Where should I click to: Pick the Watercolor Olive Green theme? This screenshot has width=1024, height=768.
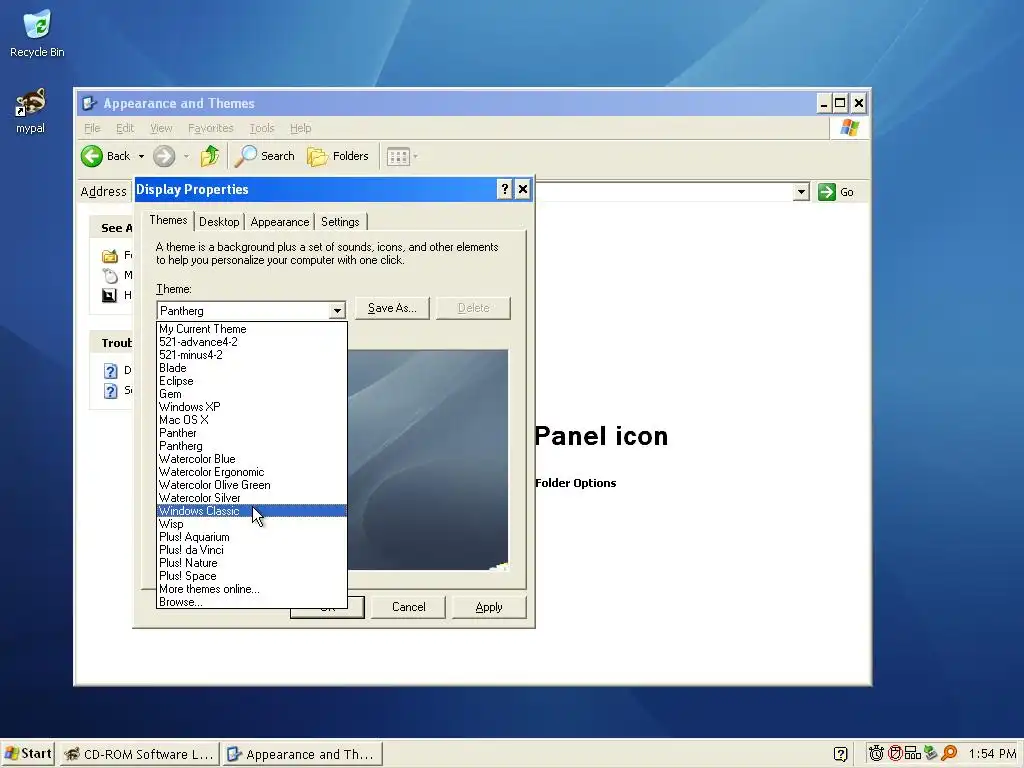click(x=252, y=485)
